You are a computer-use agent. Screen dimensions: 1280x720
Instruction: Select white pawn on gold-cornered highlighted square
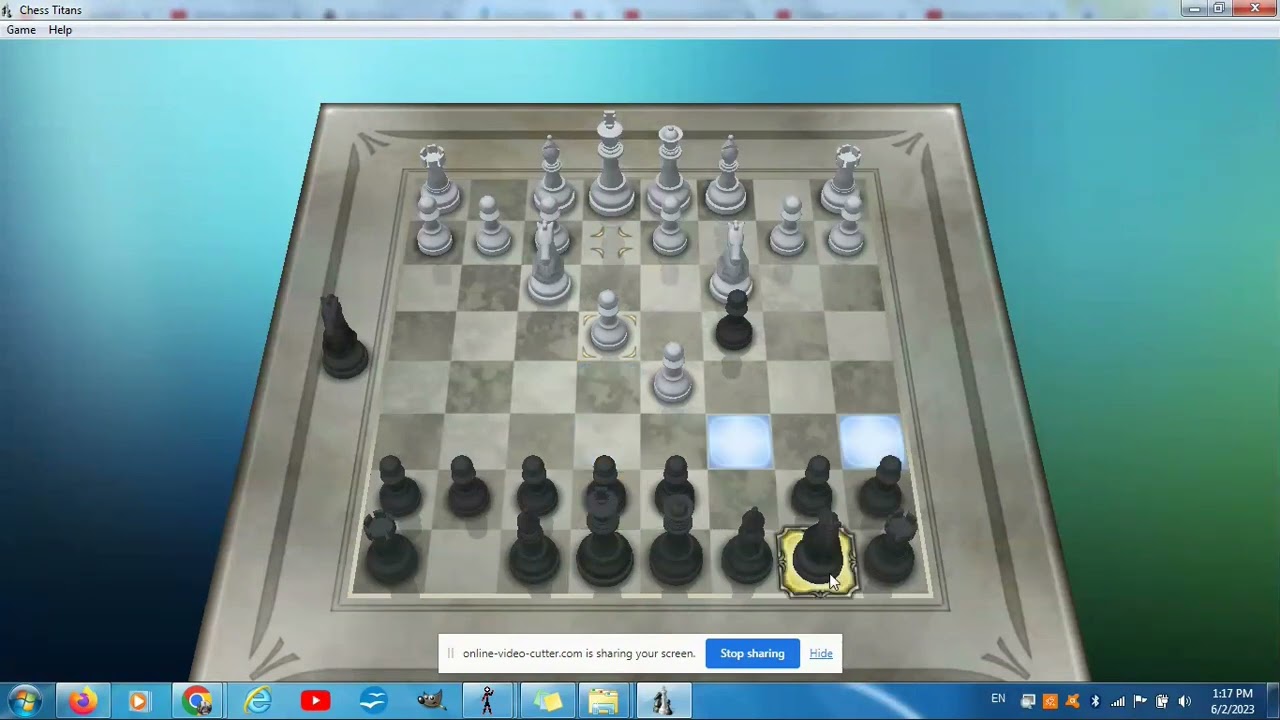608,325
